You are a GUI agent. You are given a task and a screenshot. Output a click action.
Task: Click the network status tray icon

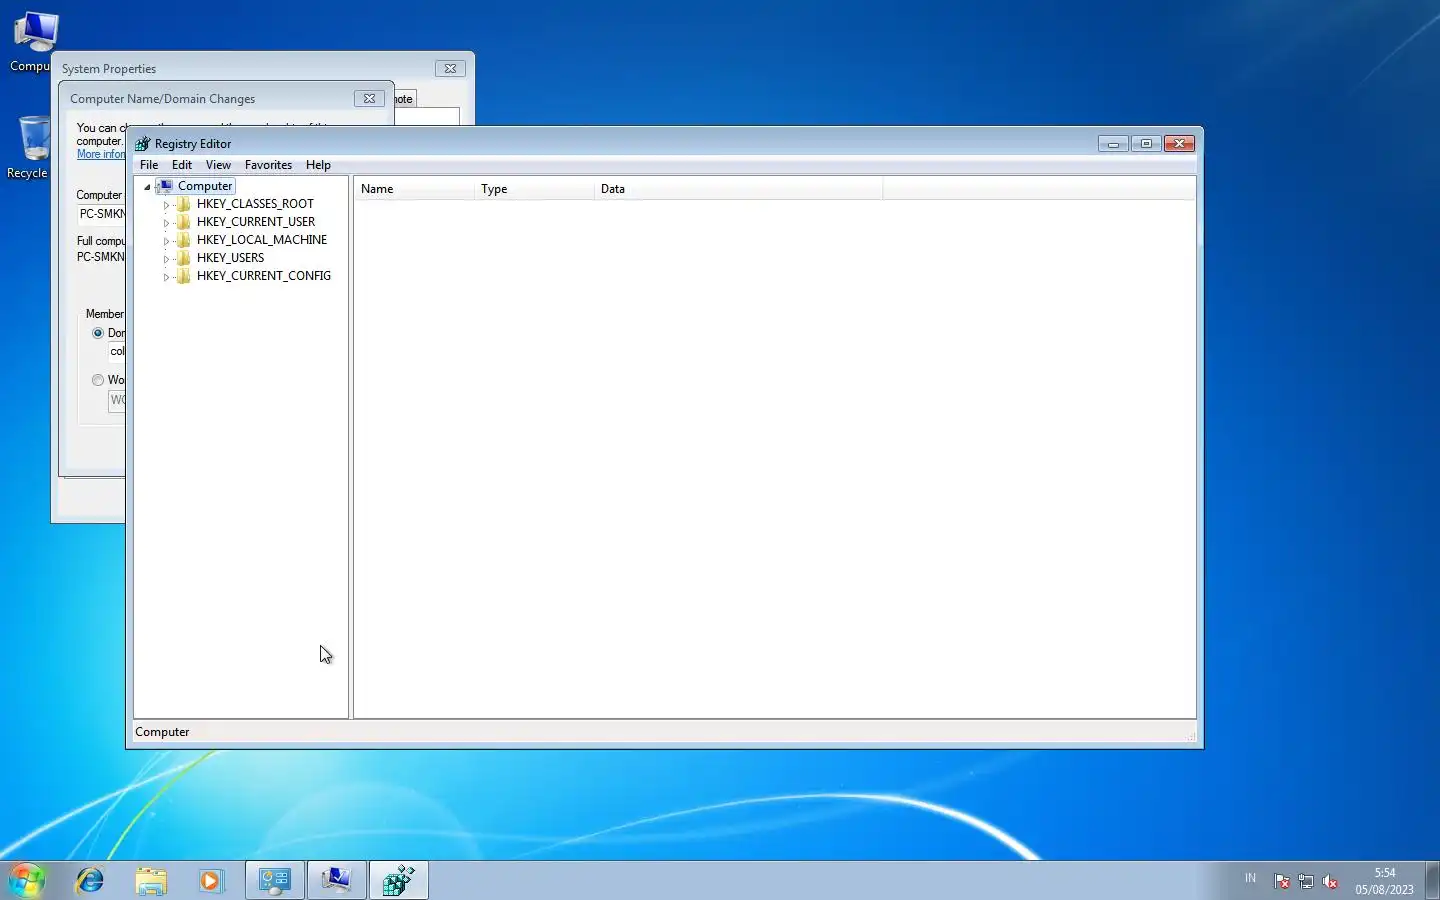(x=1306, y=881)
